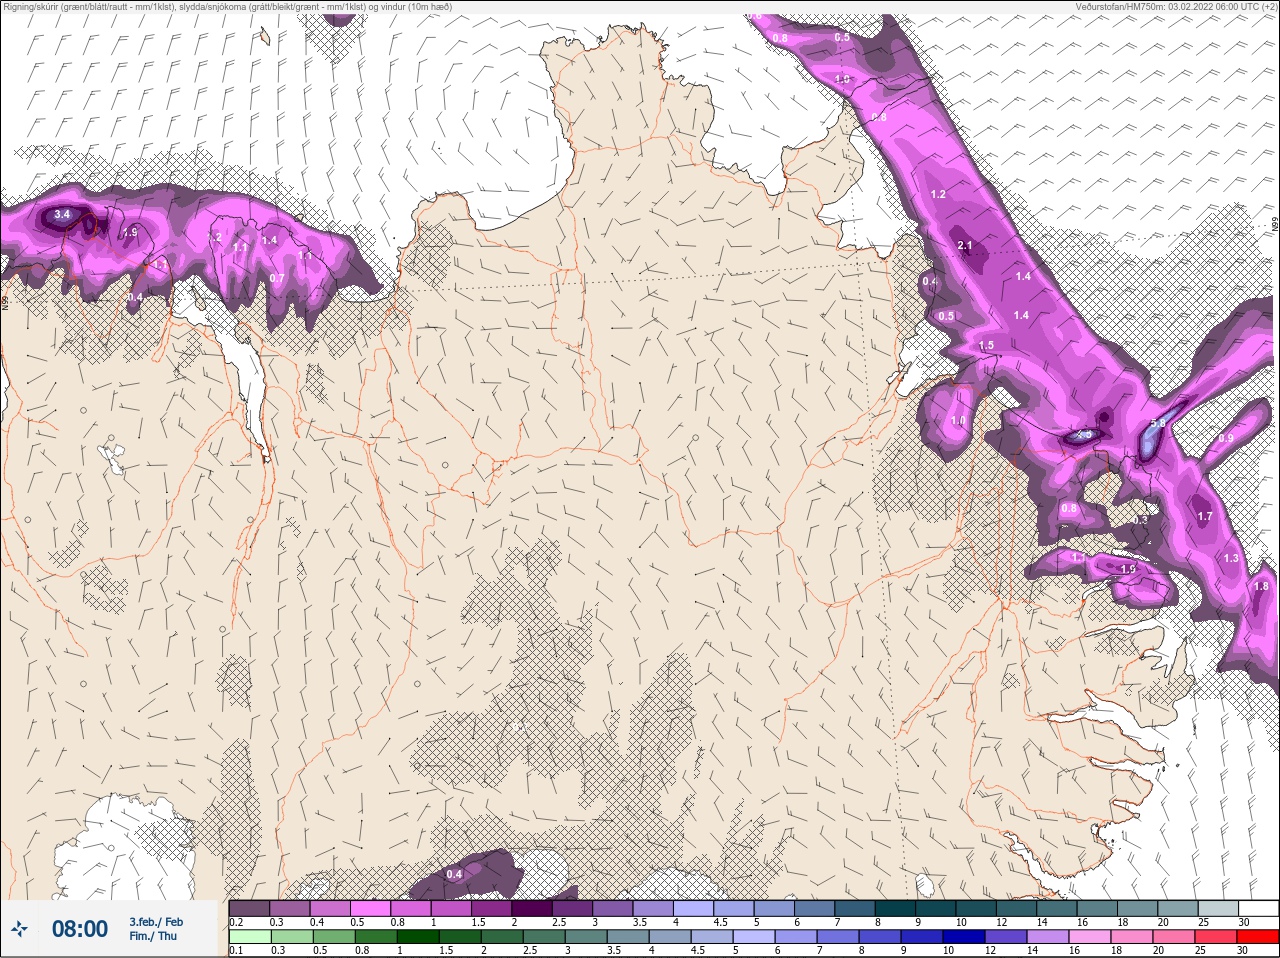Viewport: 1280px width, 958px height.
Task: Click the dark mauve 0.2 swatch in snow scale
Action: [249, 908]
